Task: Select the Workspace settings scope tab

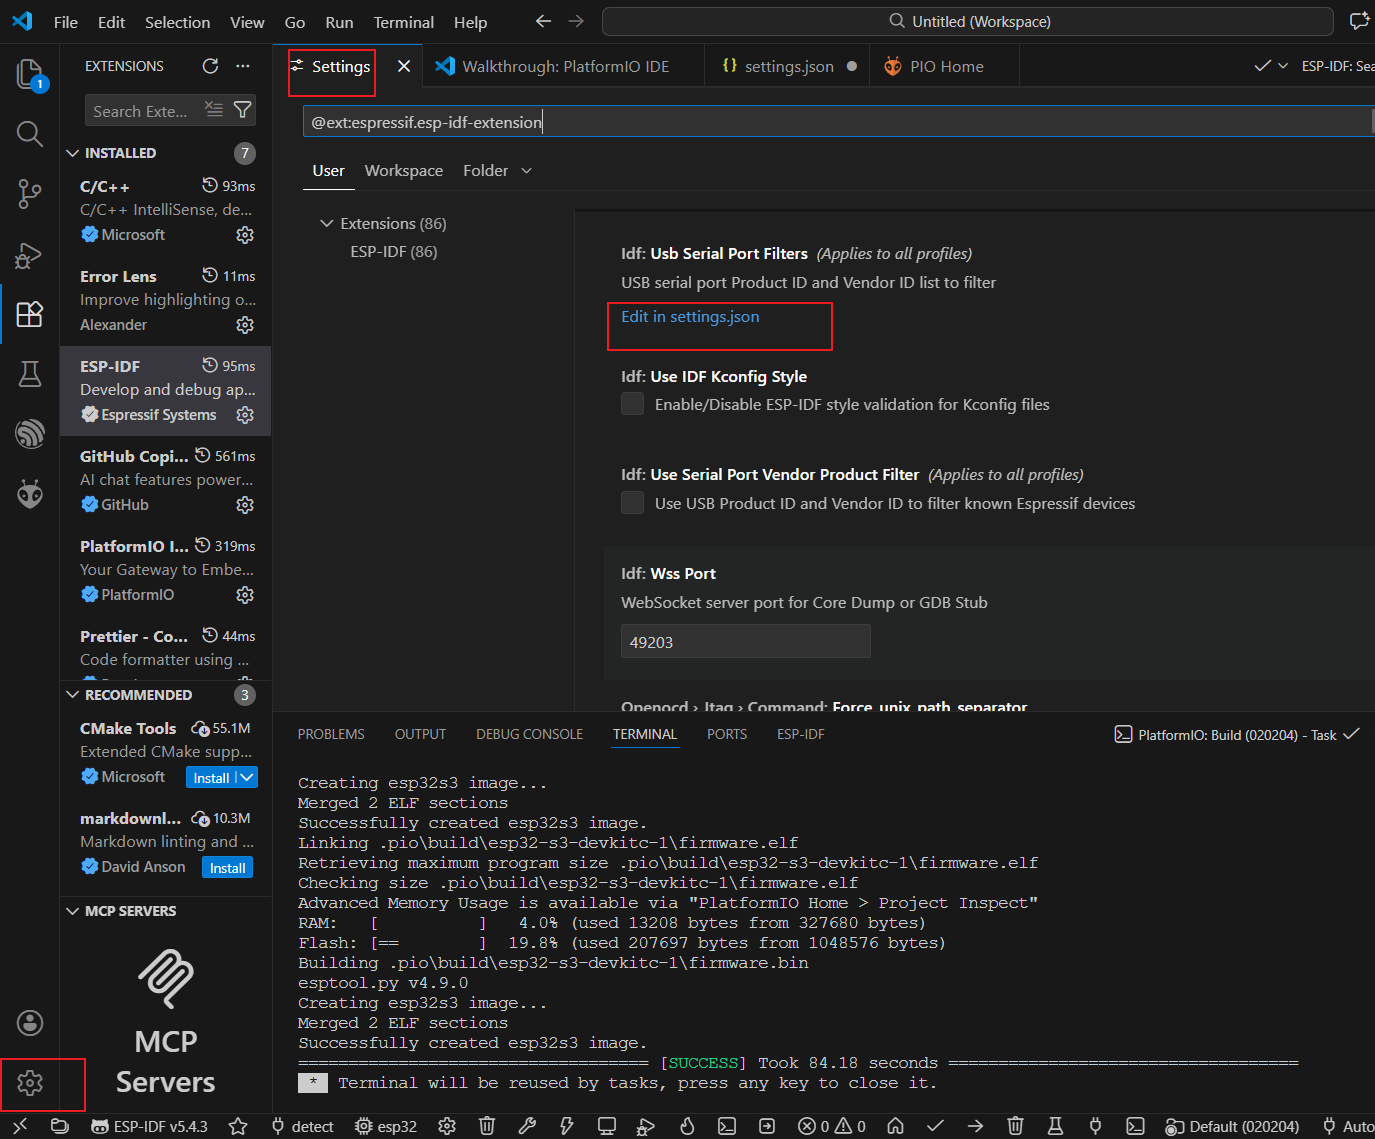Action: tap(404, 171)
